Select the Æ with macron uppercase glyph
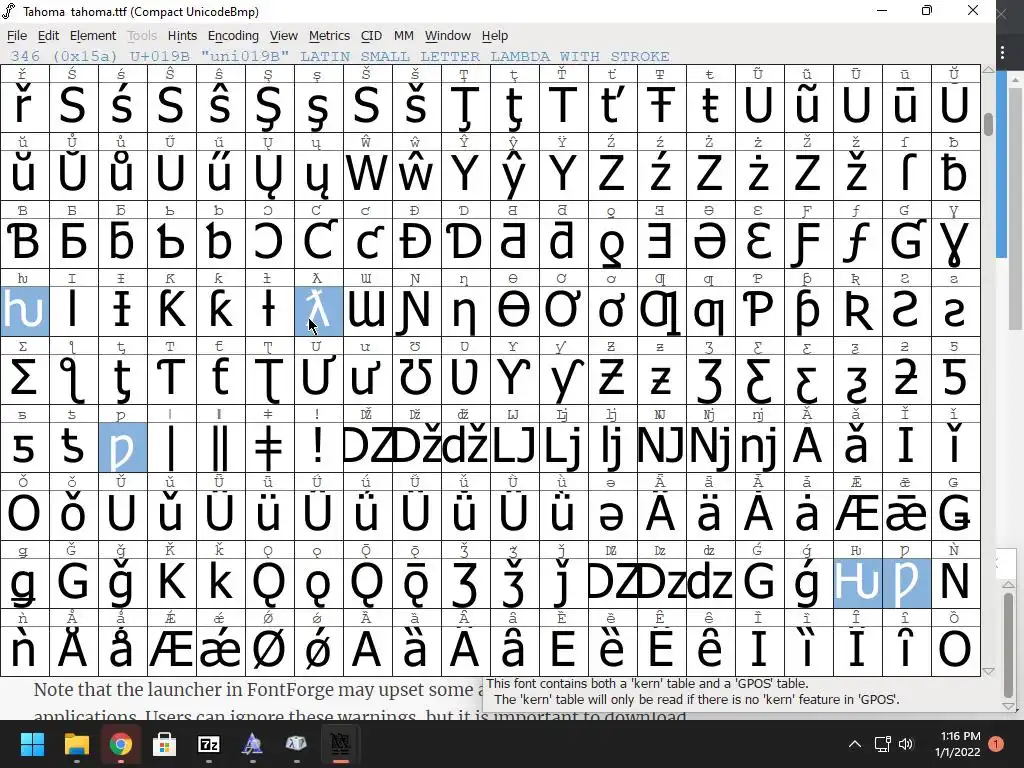Viewport: 1024px width, 768px height. click(x=857, y=515)
